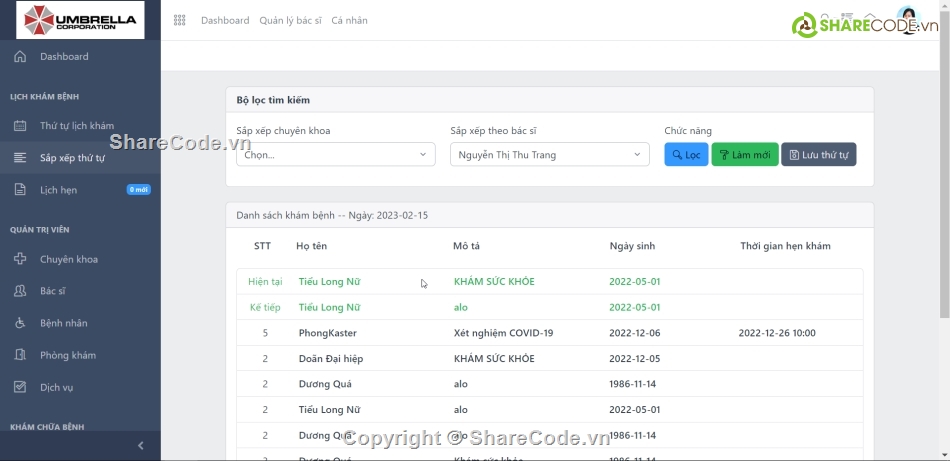Click the checkmark icon beside Dịch vụ
The image size is (950, 461).
(x=20, y=387)
